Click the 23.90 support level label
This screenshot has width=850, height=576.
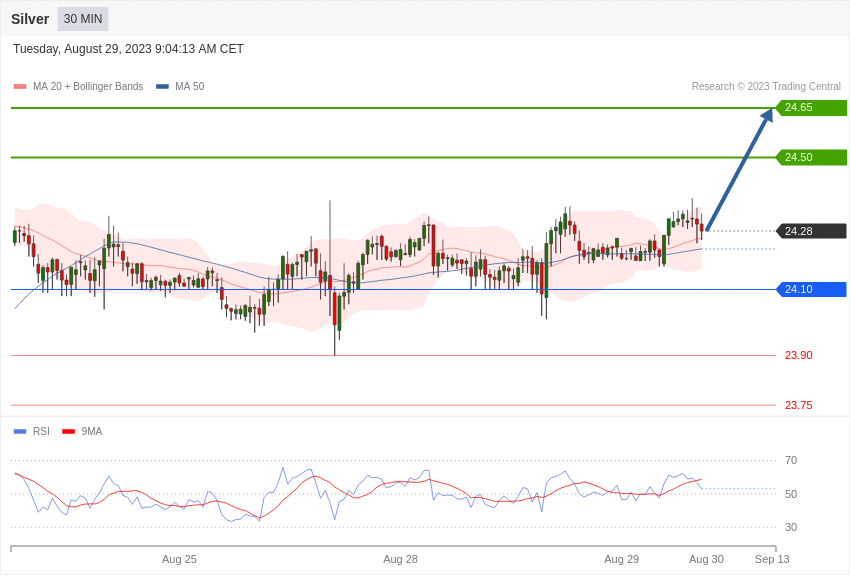pyautogui.click(x=799, y=355)
